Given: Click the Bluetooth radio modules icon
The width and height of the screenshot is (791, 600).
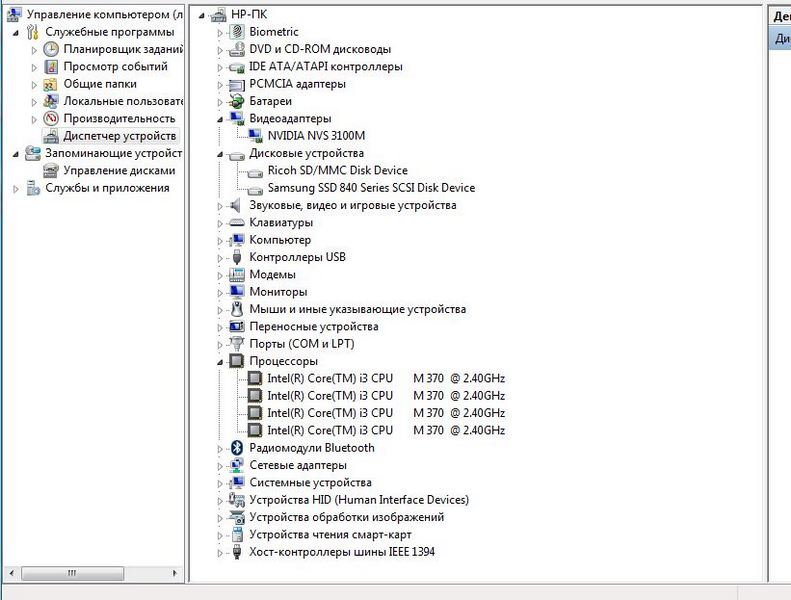Looking at the screenshot, I should coord(237,448).
